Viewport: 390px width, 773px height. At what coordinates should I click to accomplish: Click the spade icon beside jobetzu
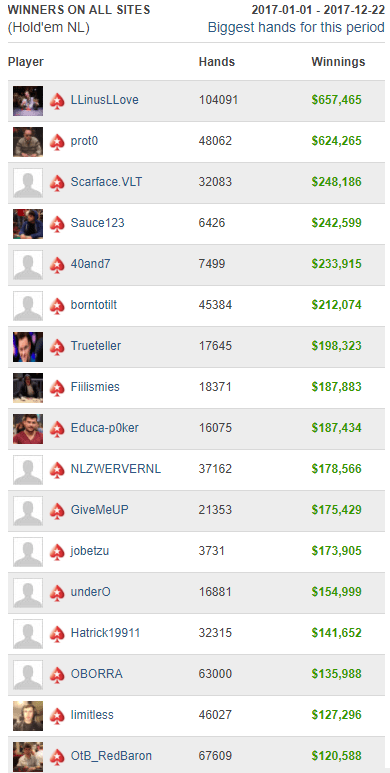click(x=57, y=551)
